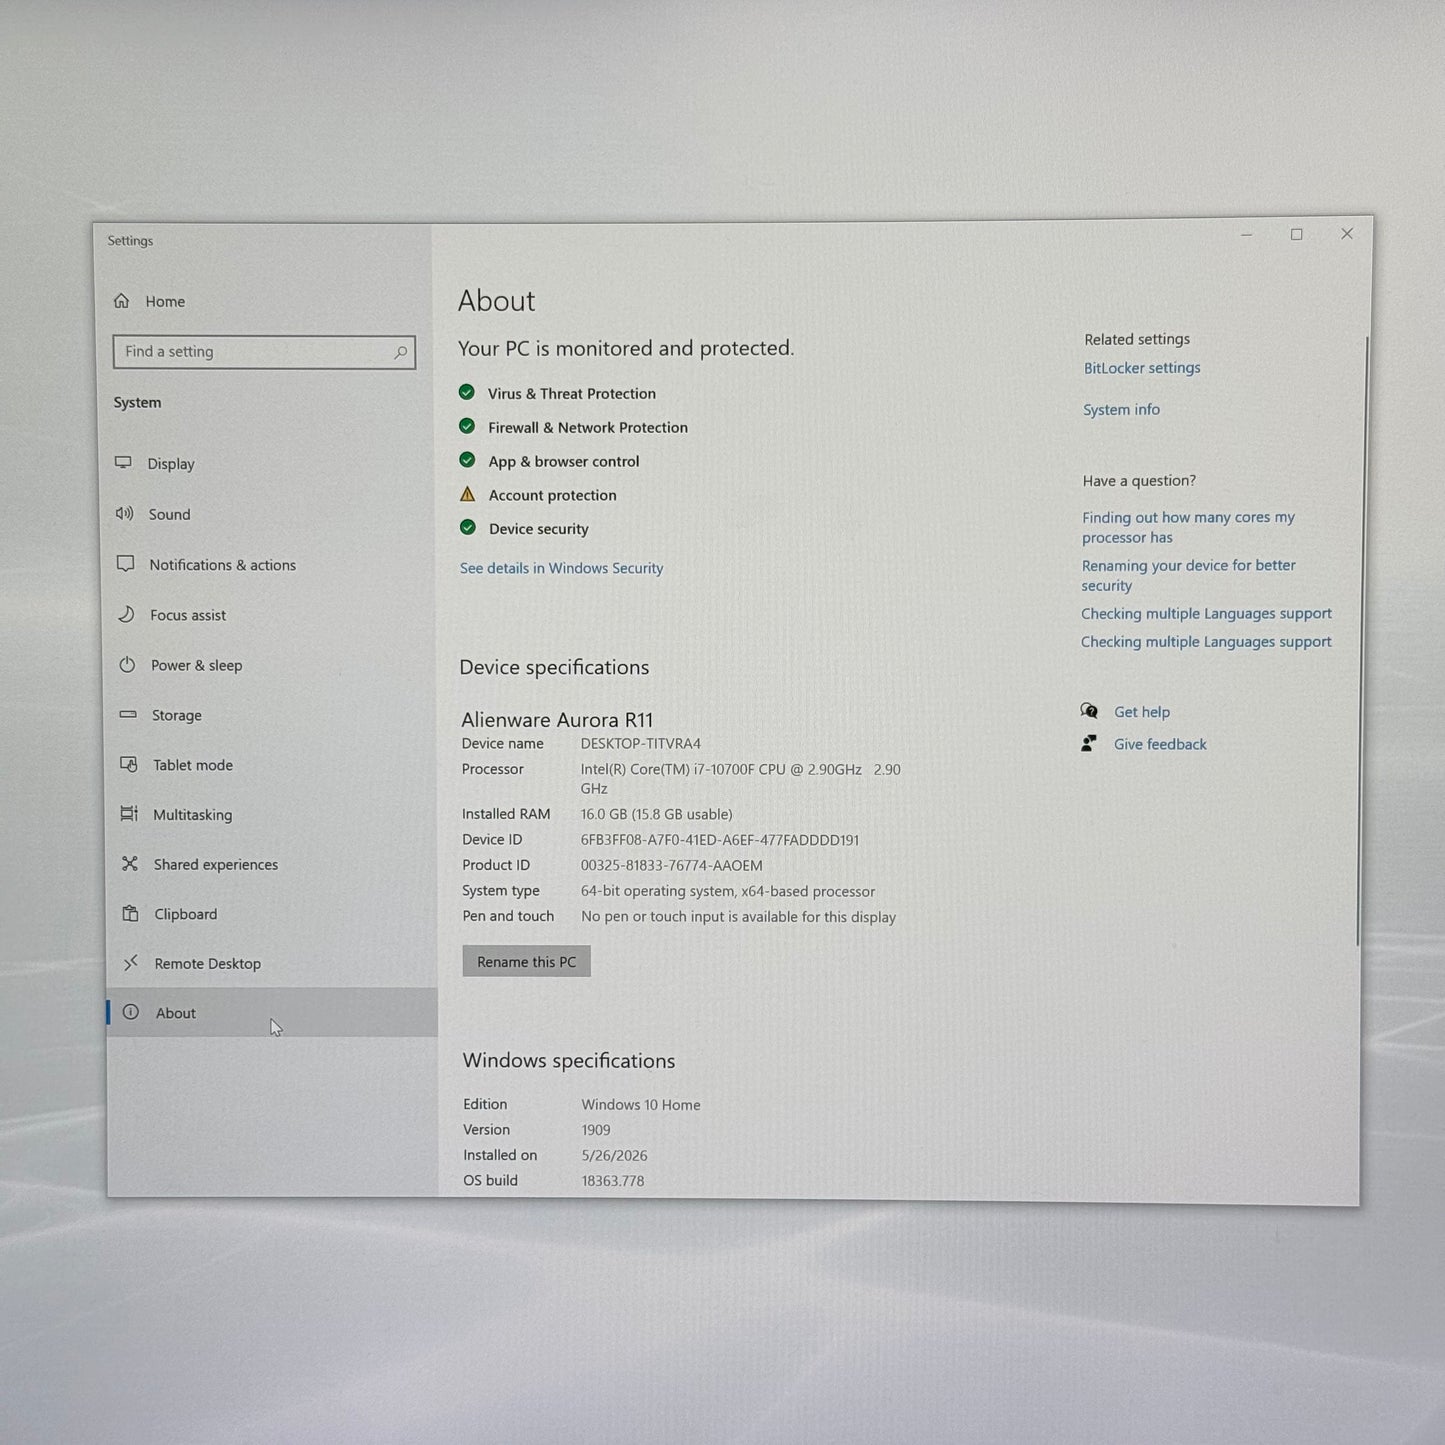Click Product ID 00325-81833-76774-AAOEM
Image resolution: width=1445 pixels, height=1445 pixels.
[671, 865]
